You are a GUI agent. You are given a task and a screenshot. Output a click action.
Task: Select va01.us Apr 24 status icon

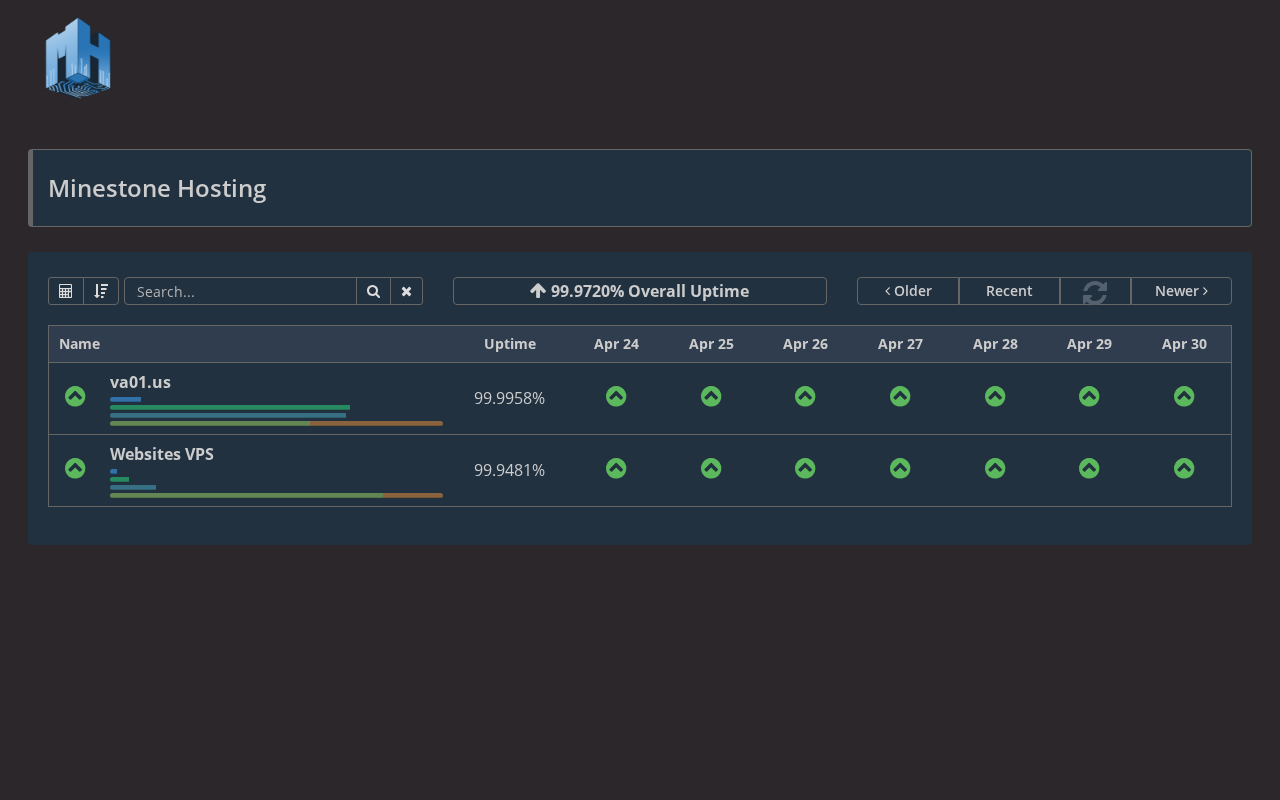pyautogui.click(x=616, y=397)
